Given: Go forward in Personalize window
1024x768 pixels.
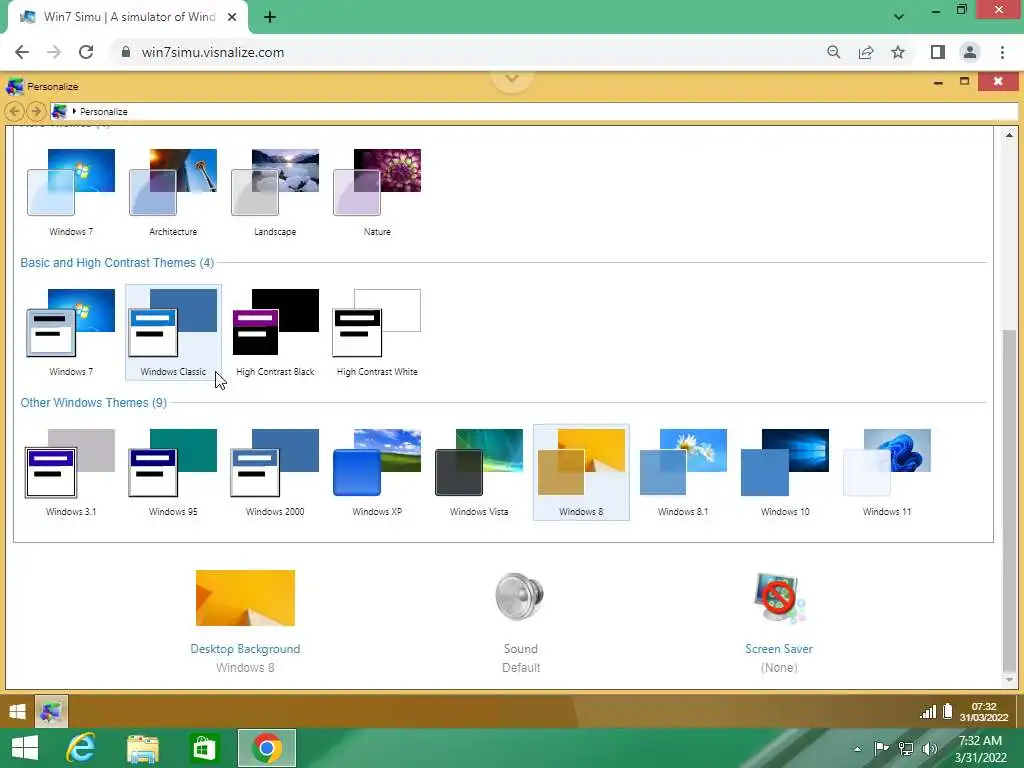Looking at the screenshot, I should click(x=37, y=111).
